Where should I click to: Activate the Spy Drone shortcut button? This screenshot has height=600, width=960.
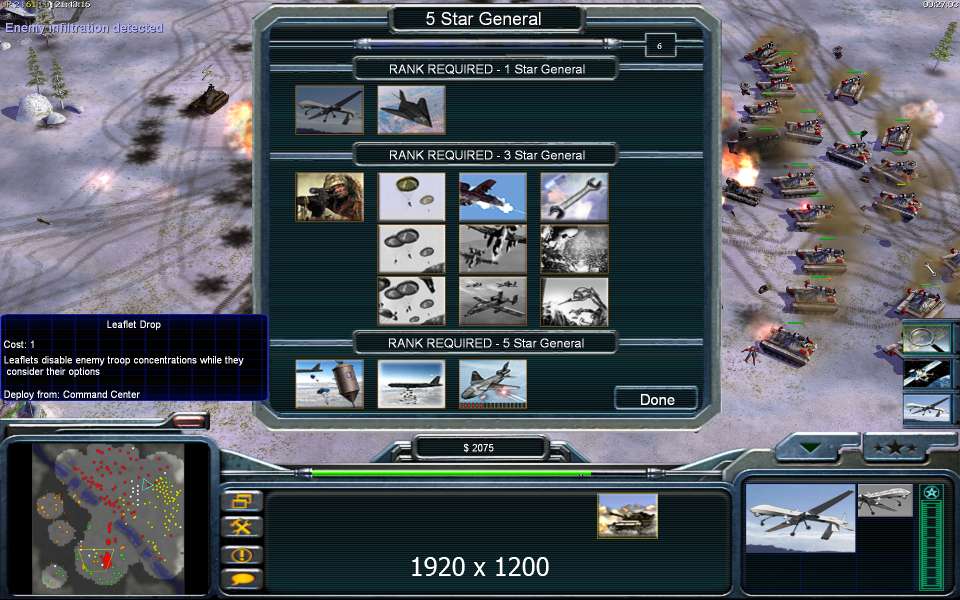926,408
